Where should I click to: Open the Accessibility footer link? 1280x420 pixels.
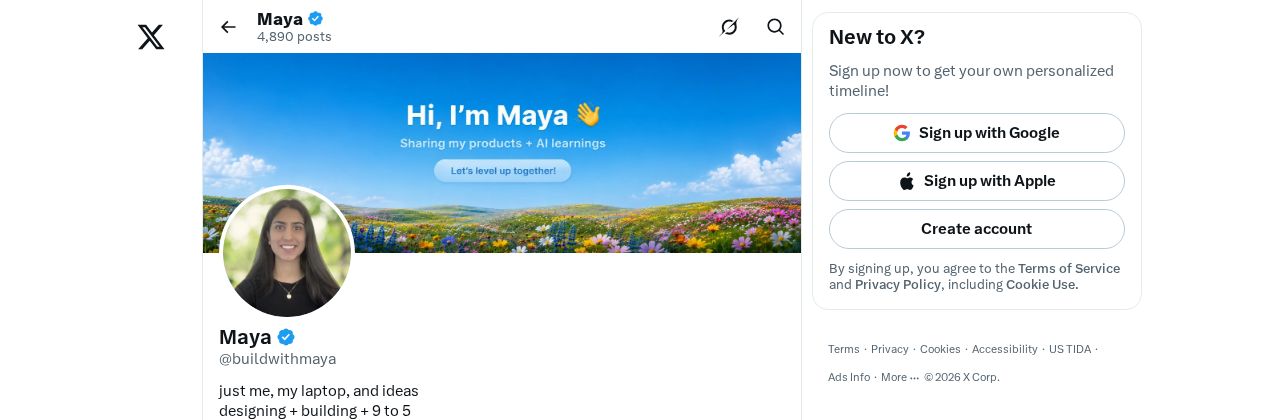pos(1005,349)
